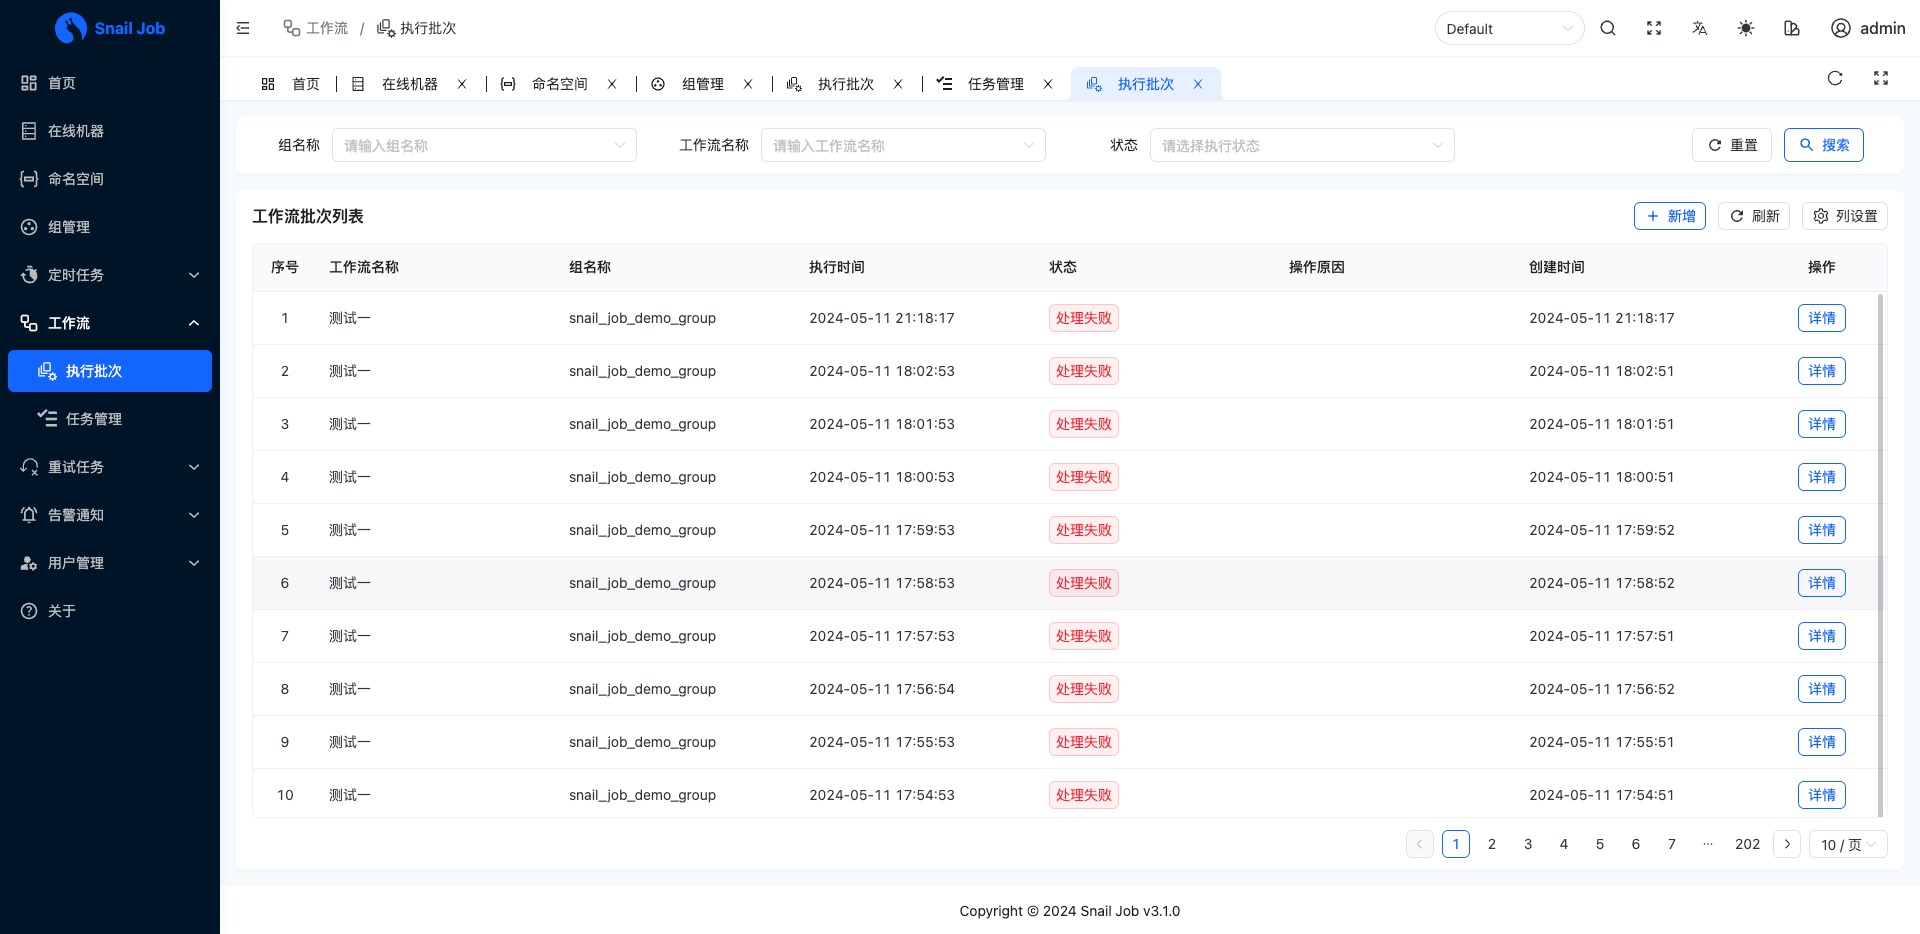This screenshot has height=934, width=1920.
Task: Reload the page with the tab bar refresh icon
Action: [x=1835, y=78]
